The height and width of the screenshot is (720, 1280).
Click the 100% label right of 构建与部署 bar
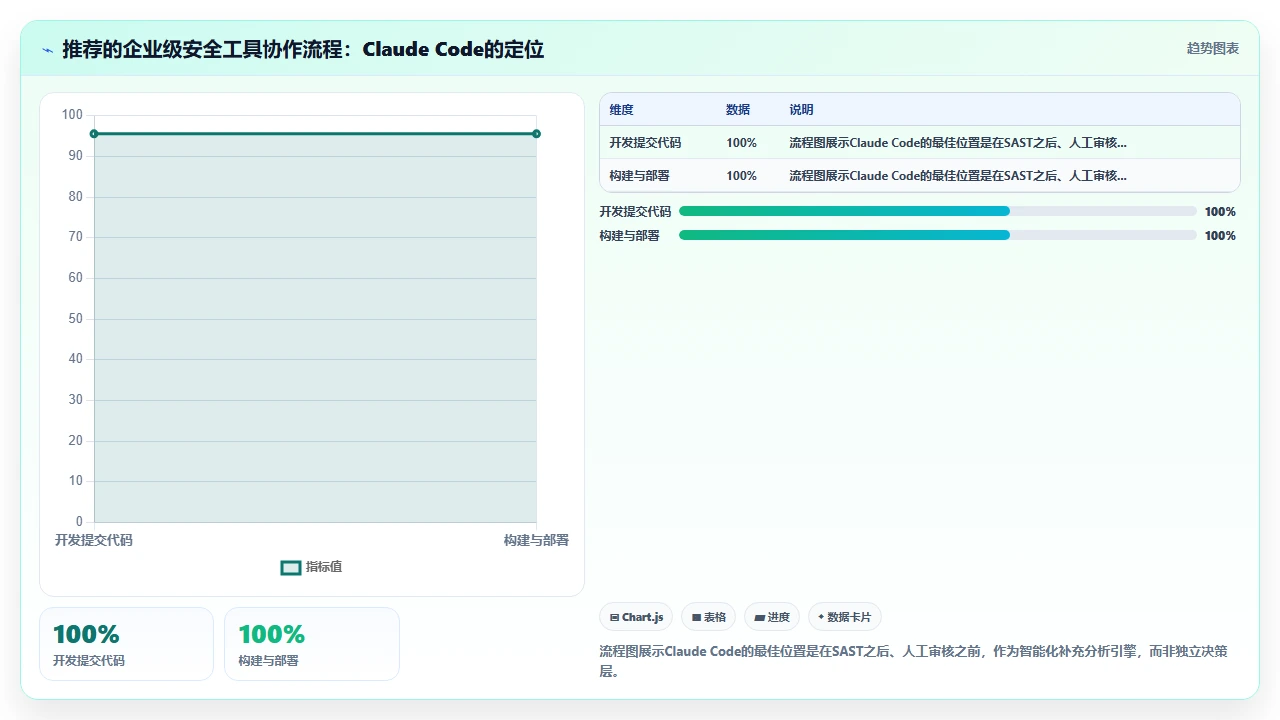pyautogui.click(x=1220, y=236)
